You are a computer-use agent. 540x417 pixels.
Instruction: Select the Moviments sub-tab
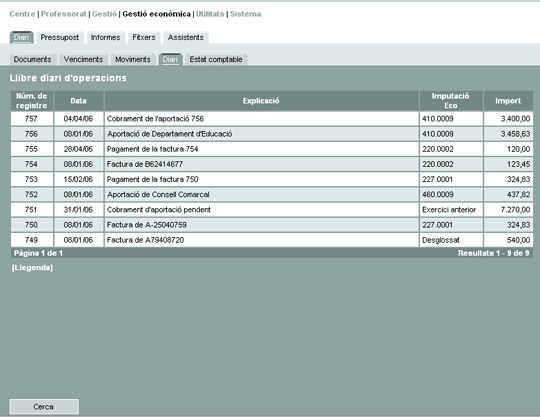click(133, 59)
